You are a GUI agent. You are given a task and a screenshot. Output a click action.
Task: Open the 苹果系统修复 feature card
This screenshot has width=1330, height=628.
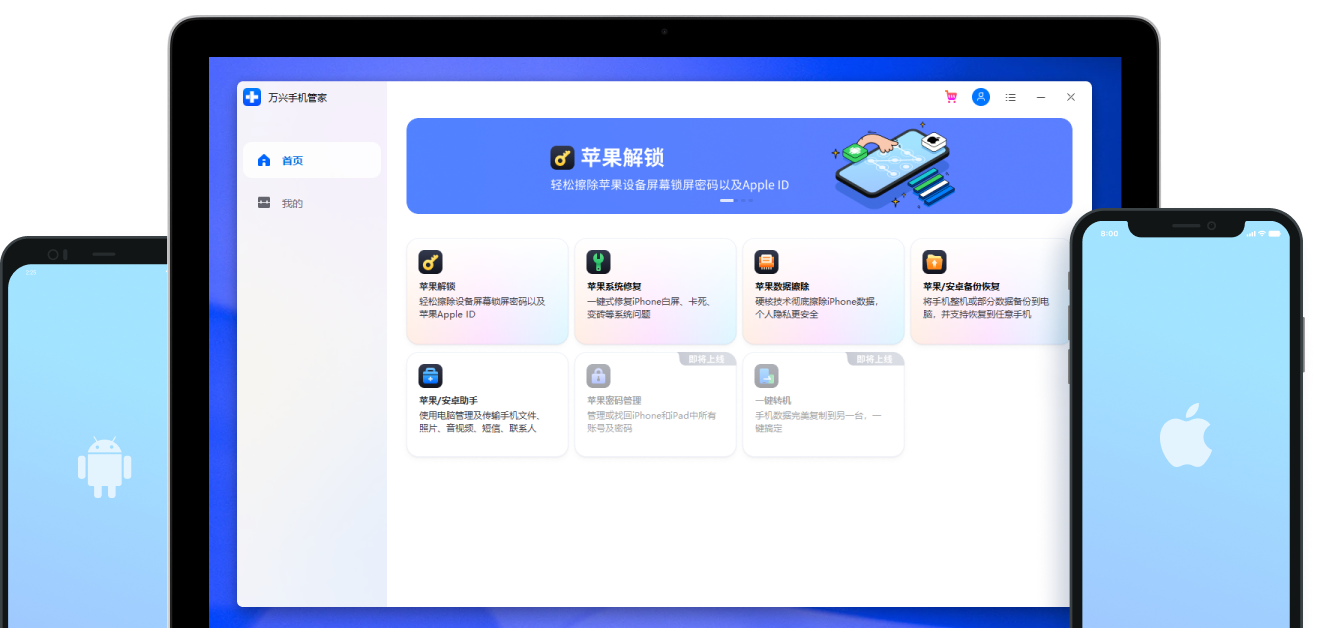tap(655, 291)
